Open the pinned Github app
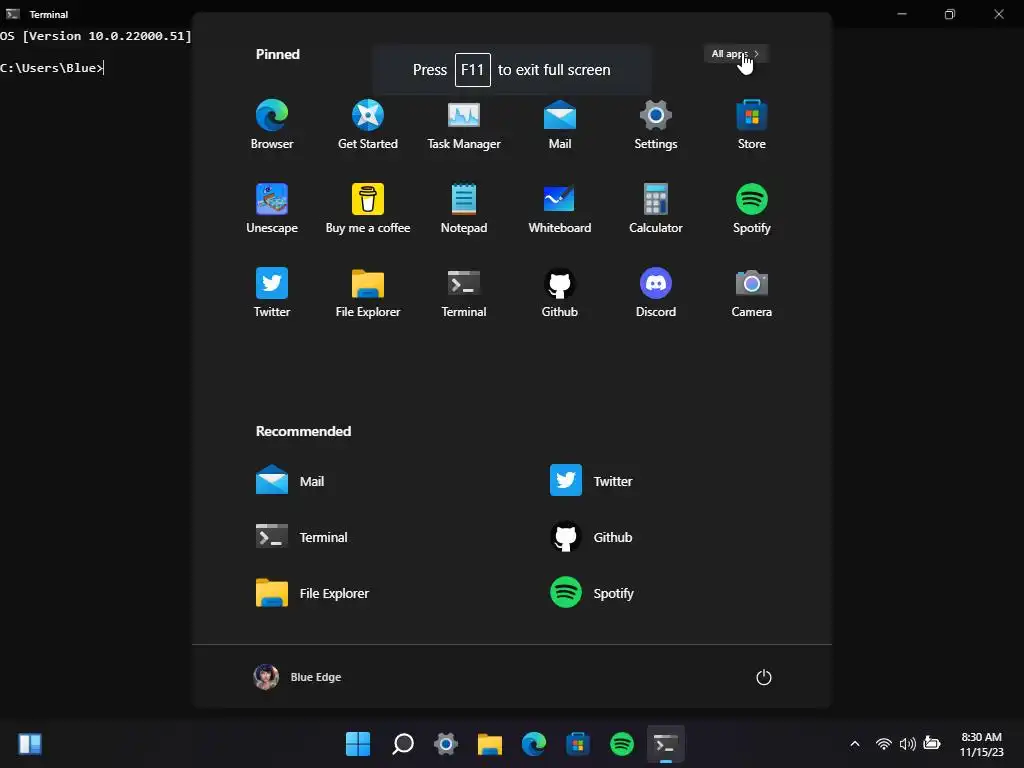Image resolution: width=1024 pixels, height=768 pixels. coord(560,293)
